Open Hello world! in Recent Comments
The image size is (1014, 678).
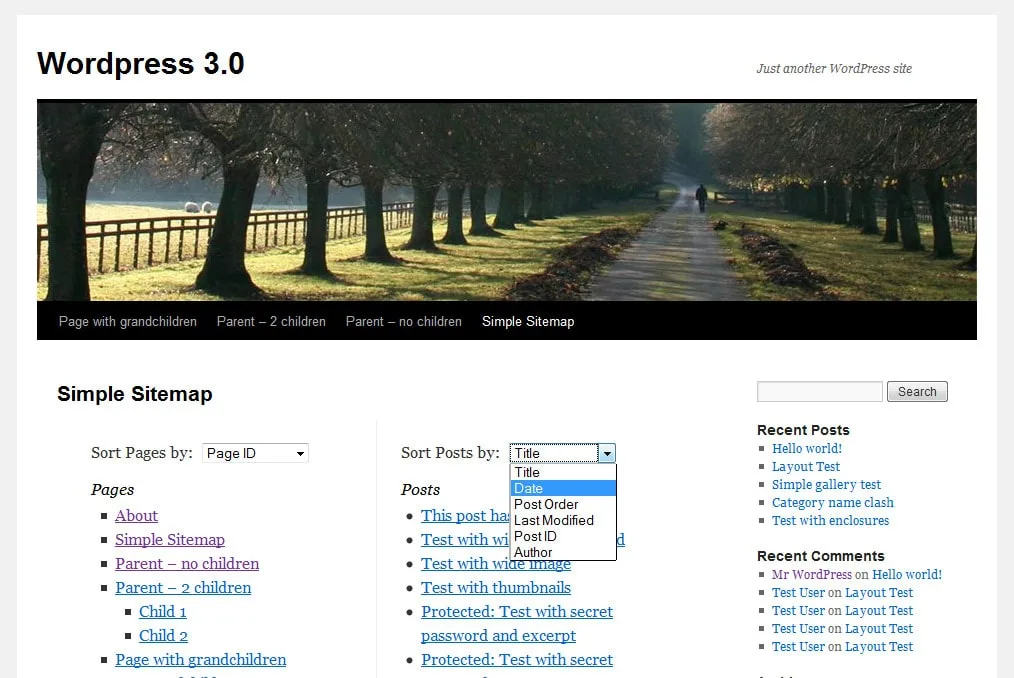907,574
